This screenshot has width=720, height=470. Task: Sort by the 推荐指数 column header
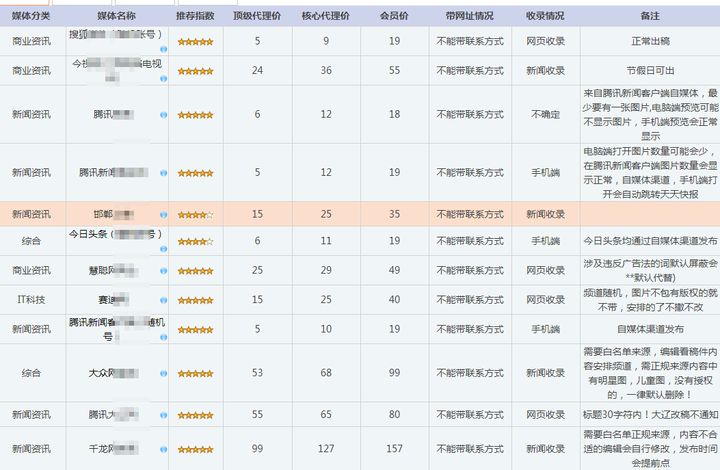[x=196, y=16]
